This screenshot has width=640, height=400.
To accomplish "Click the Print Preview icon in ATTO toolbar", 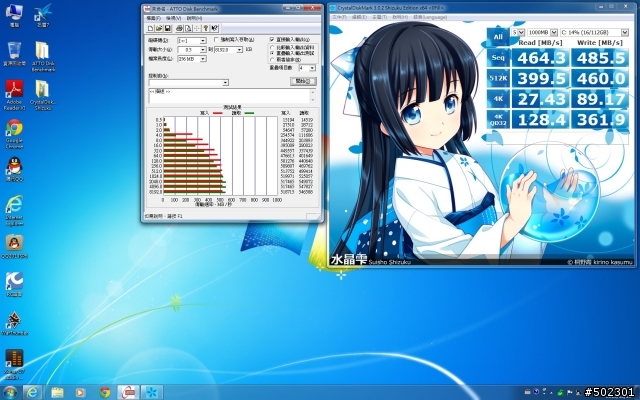I will (x=188, y=28).
